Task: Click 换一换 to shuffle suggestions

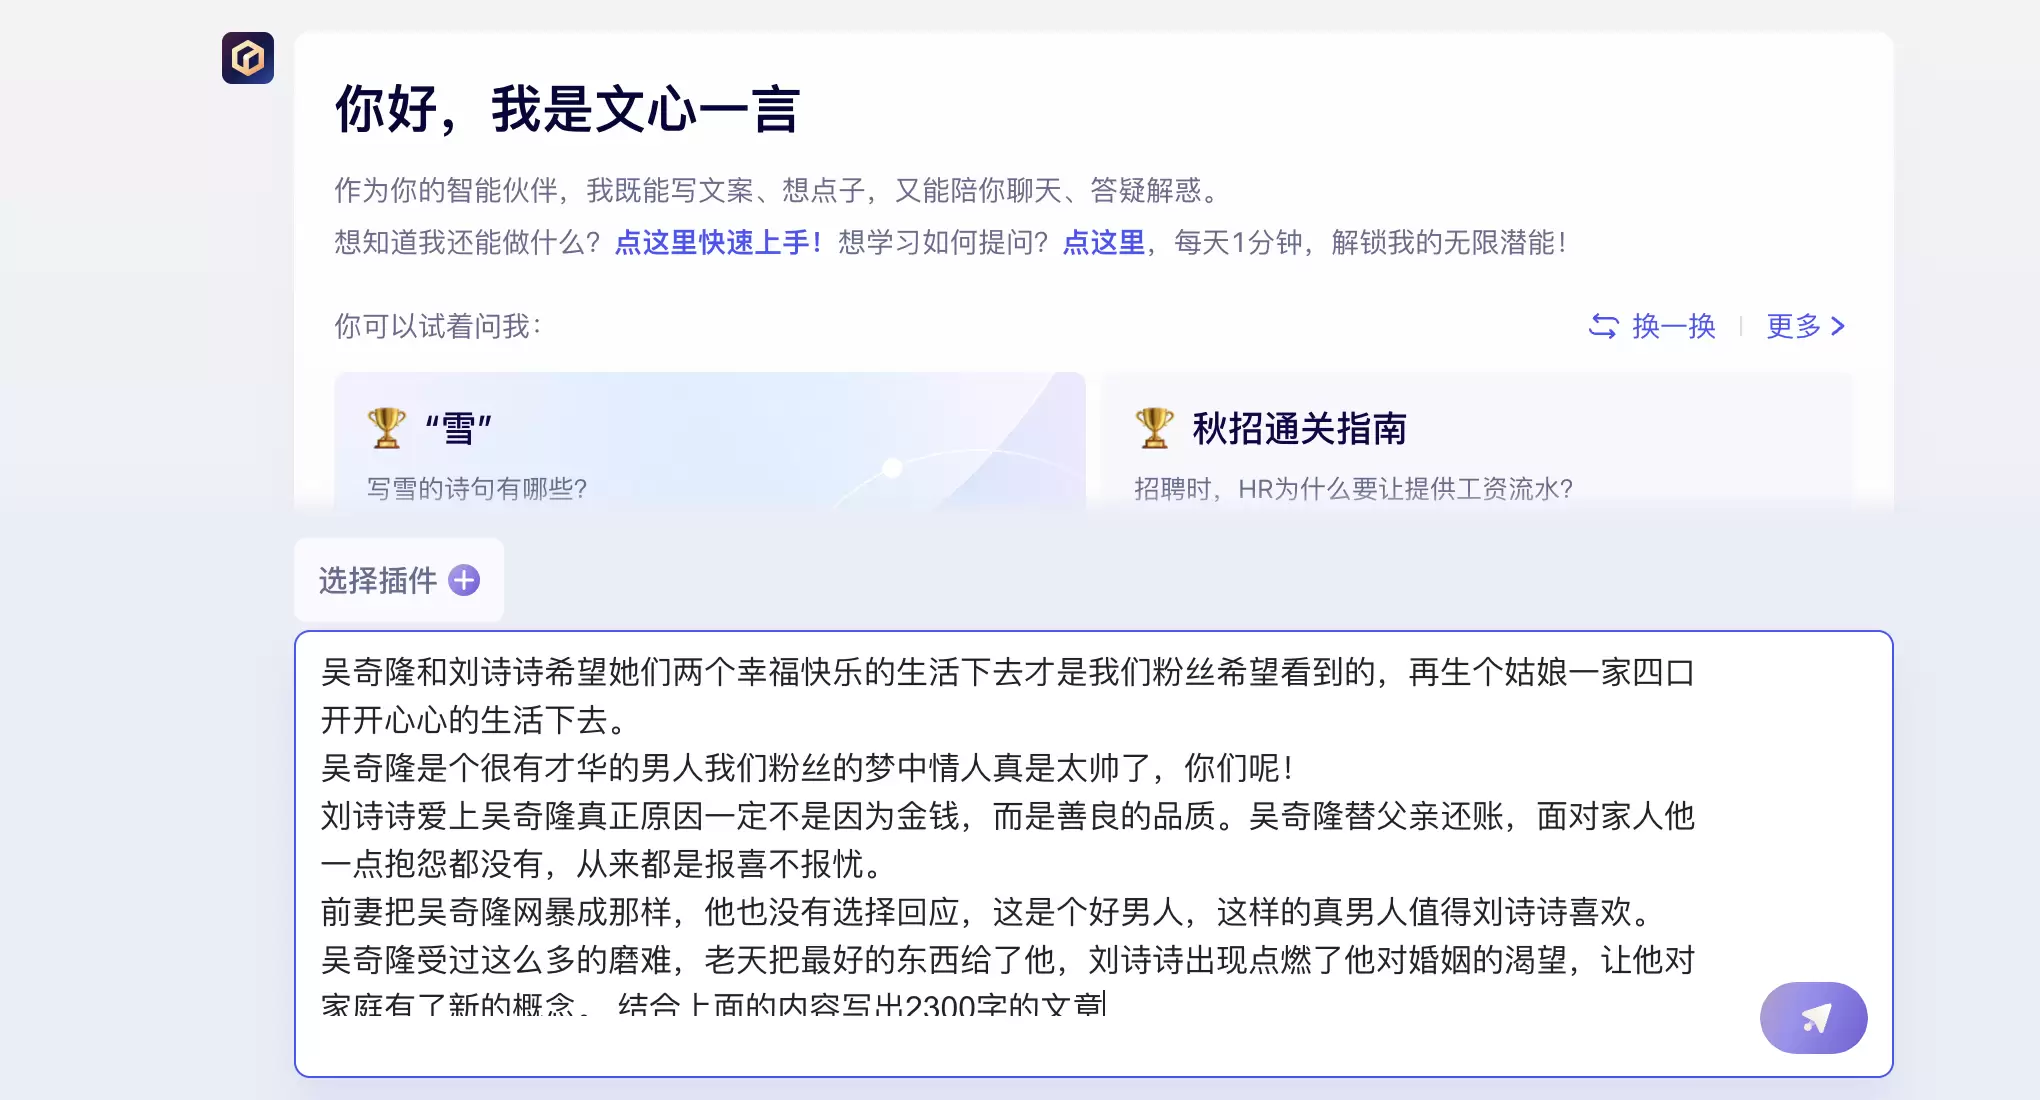Action: point(1673,326)
